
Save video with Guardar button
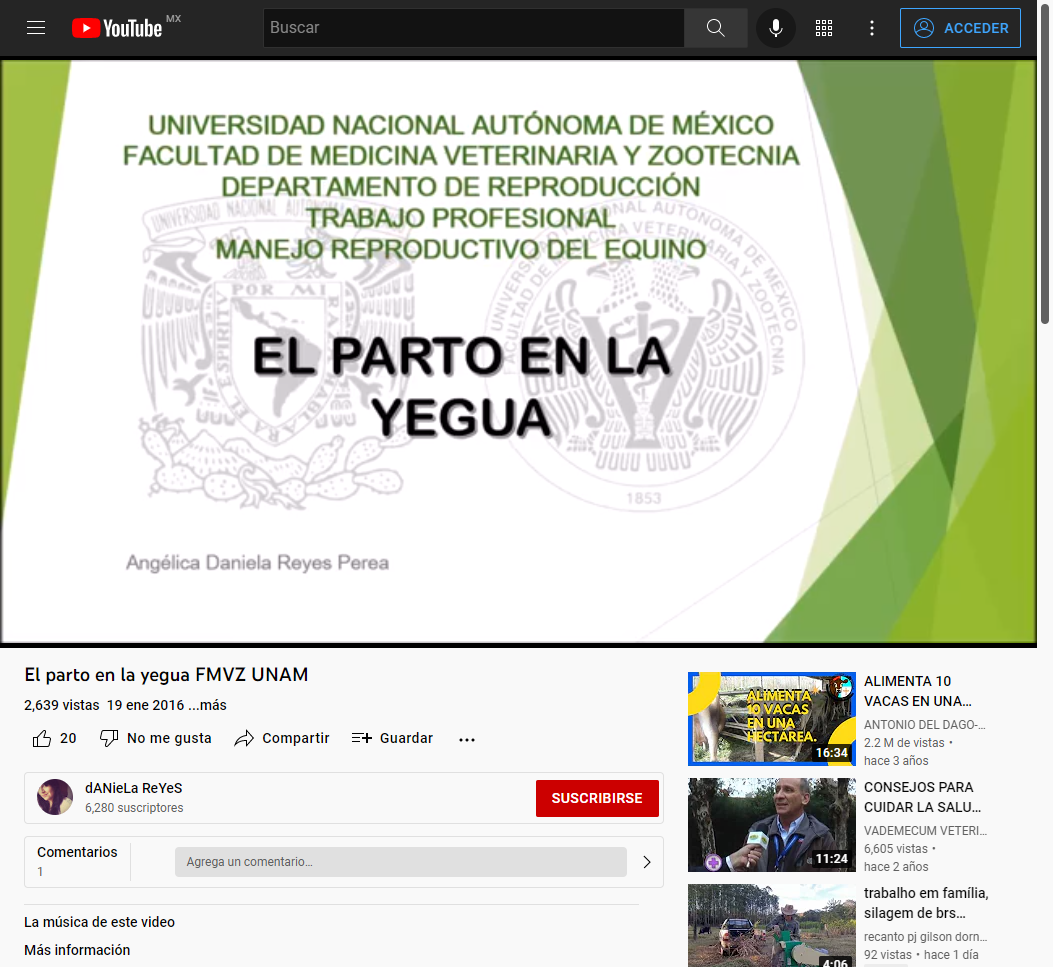[x=392, y=739]
